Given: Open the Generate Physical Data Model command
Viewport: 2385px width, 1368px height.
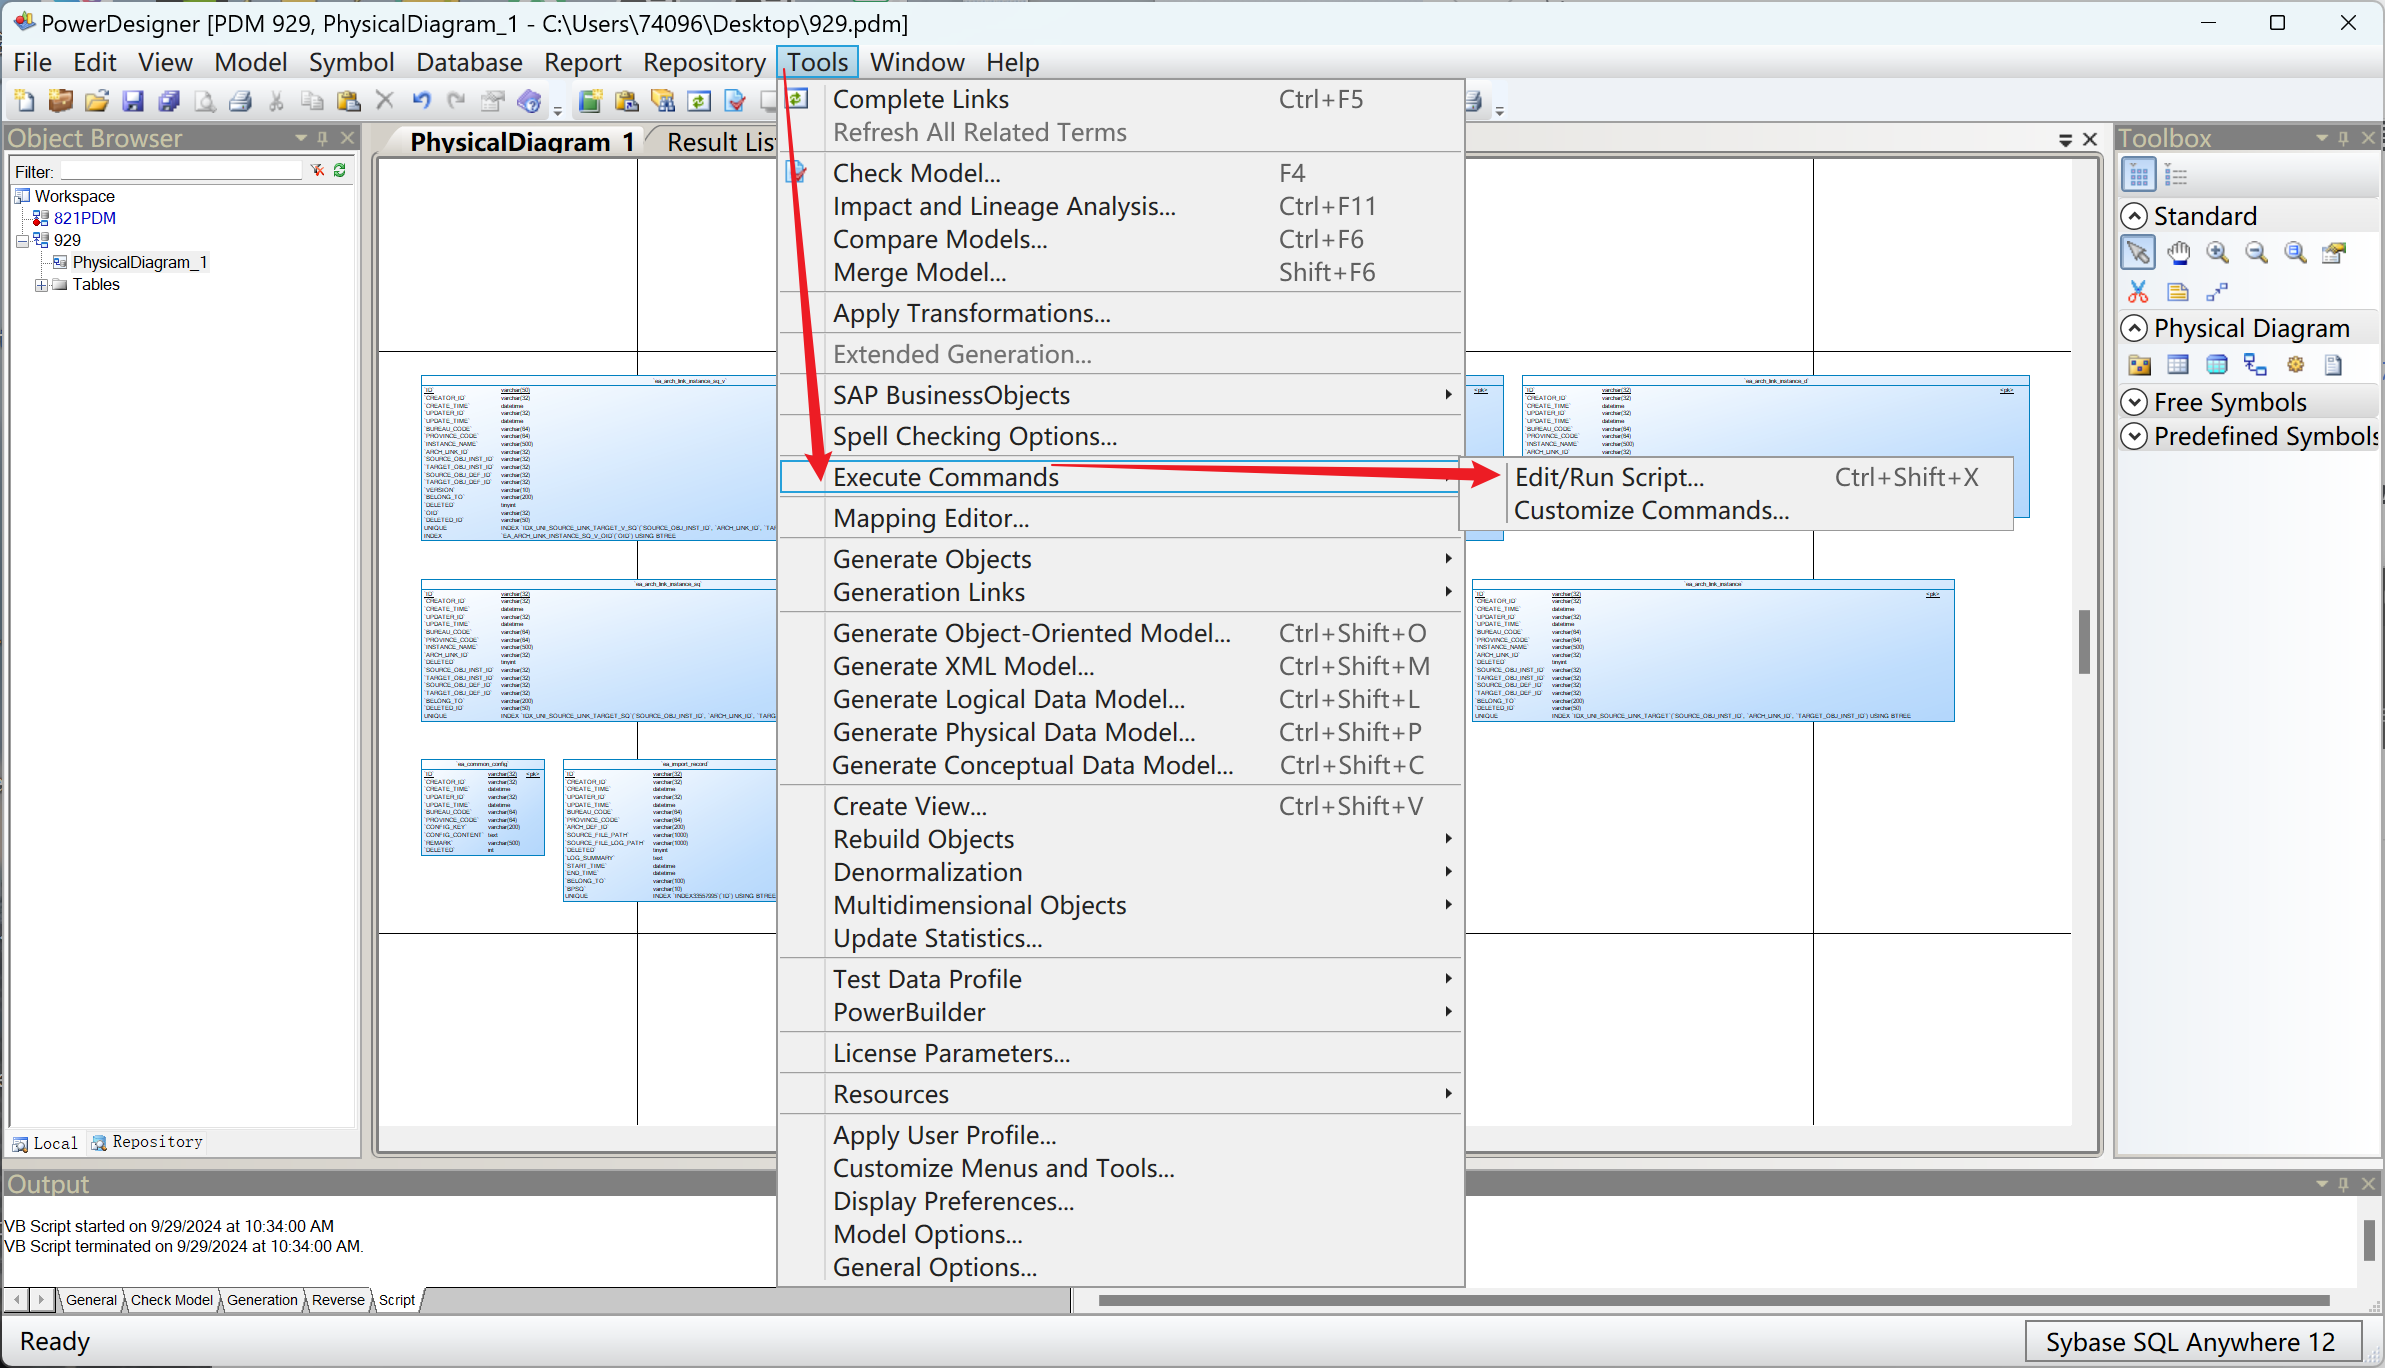Looking at the screenshot, I should pos(1014,732).
